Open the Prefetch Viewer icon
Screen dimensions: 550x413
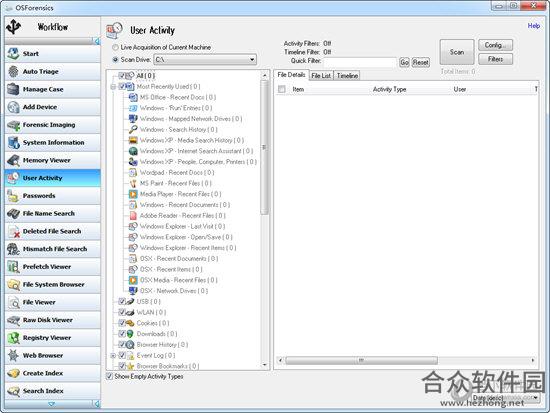[x=13, y=267]
